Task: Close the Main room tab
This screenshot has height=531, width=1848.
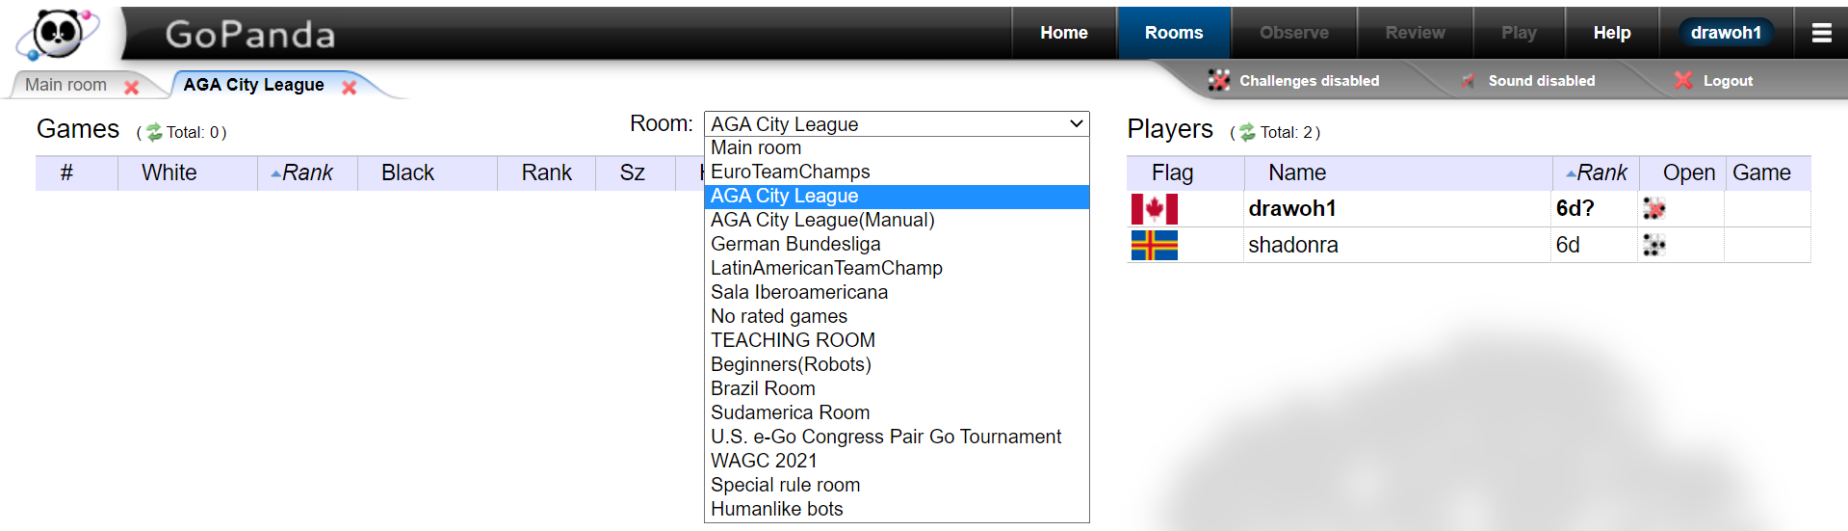Action: tap(131, 87)
